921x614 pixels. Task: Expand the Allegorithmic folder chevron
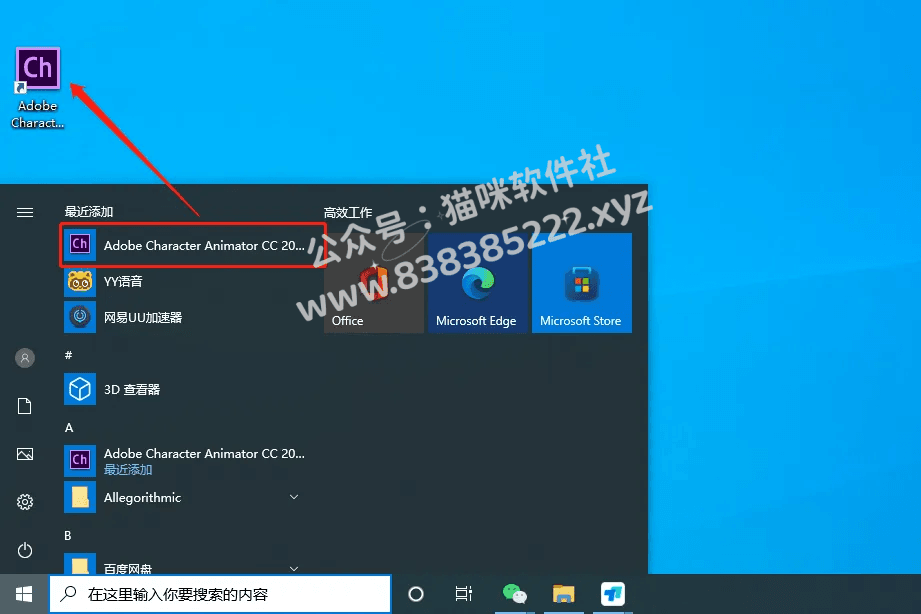tap(294, 497)
